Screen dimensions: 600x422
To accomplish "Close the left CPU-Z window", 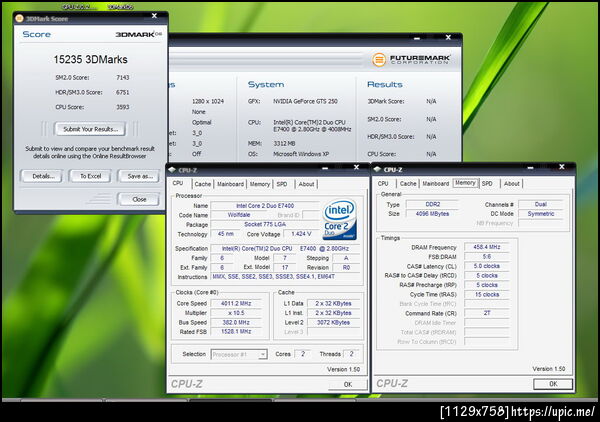I will (x=356, y=167).
